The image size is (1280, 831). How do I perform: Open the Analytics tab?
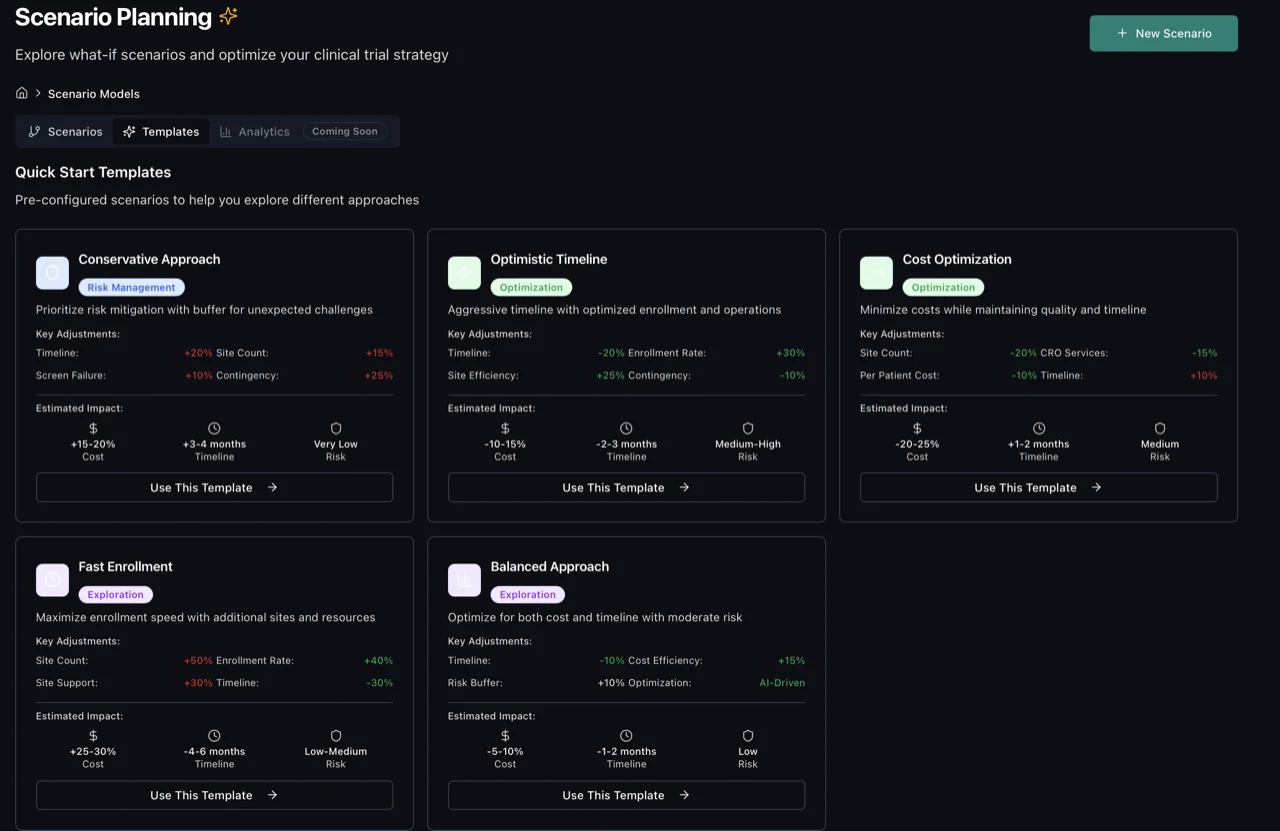(254, 131)
